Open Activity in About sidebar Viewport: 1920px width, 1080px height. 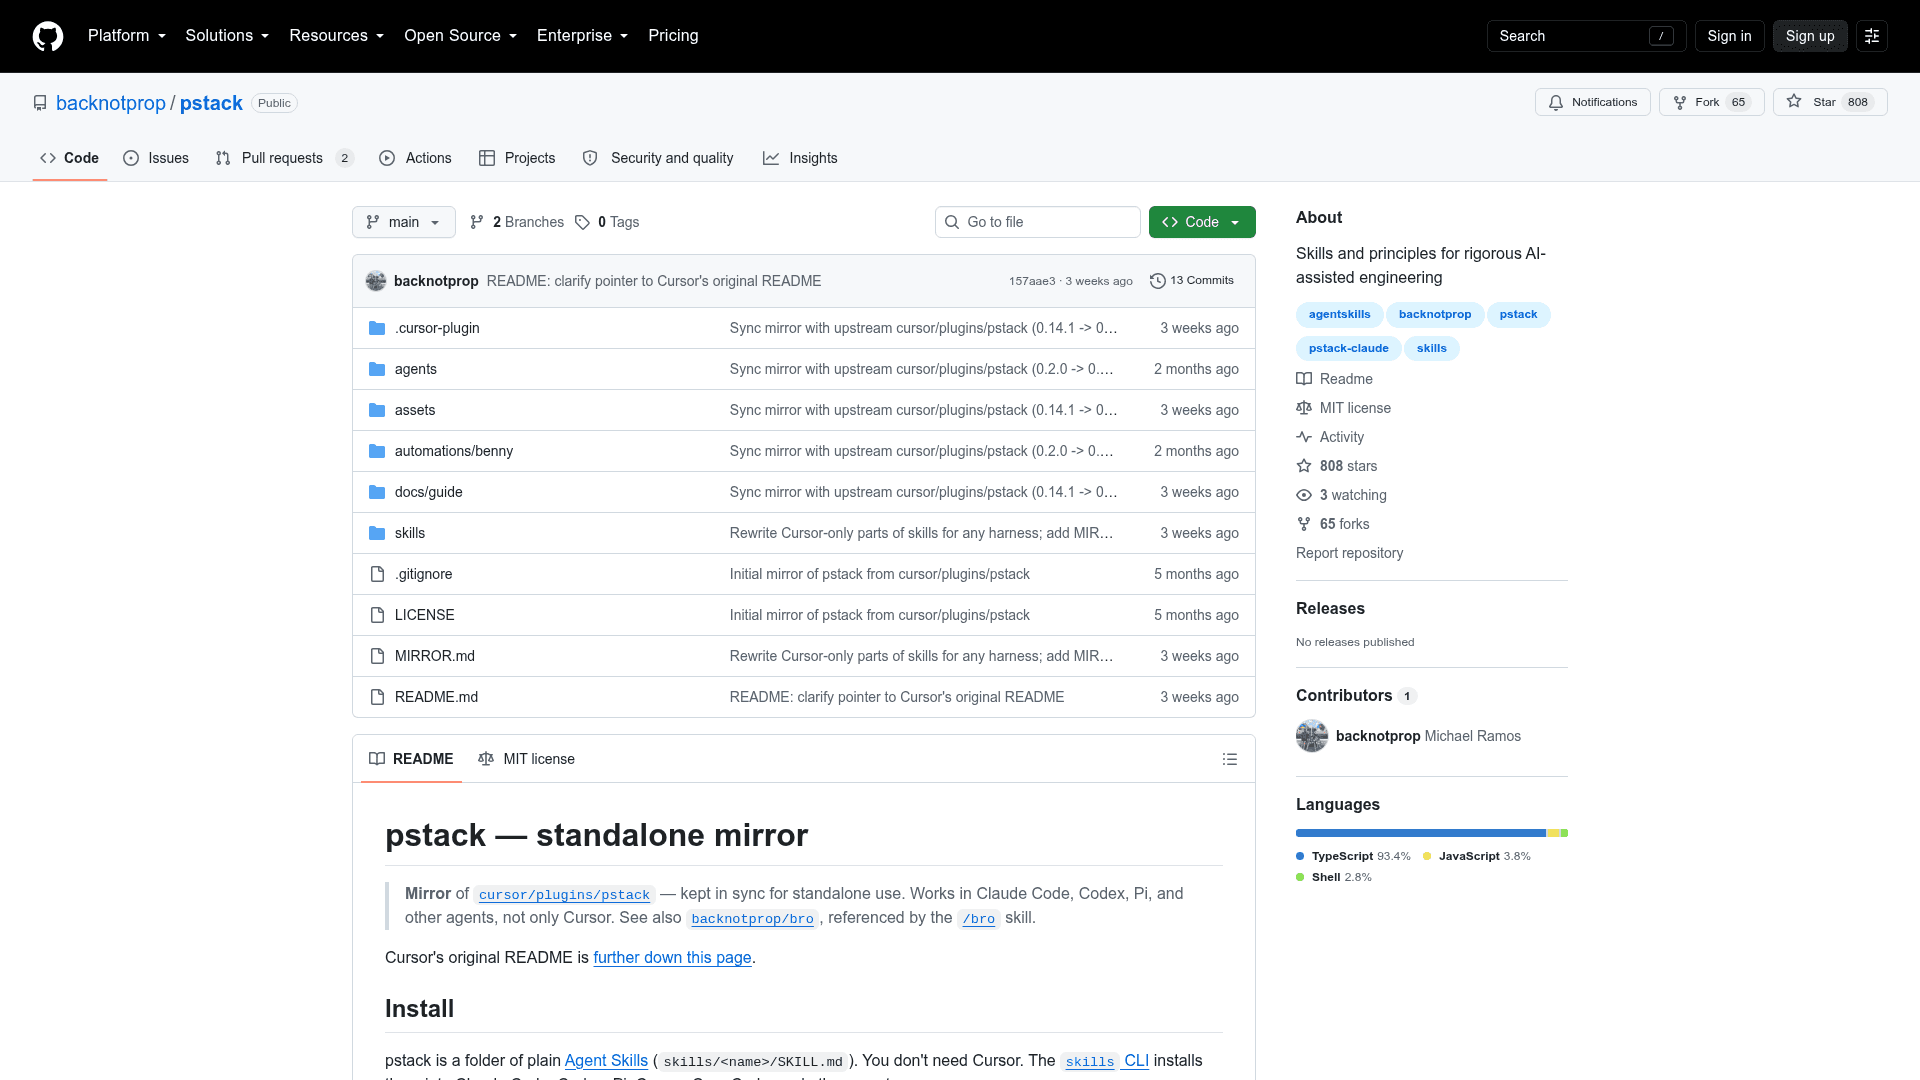point(1330,437)
